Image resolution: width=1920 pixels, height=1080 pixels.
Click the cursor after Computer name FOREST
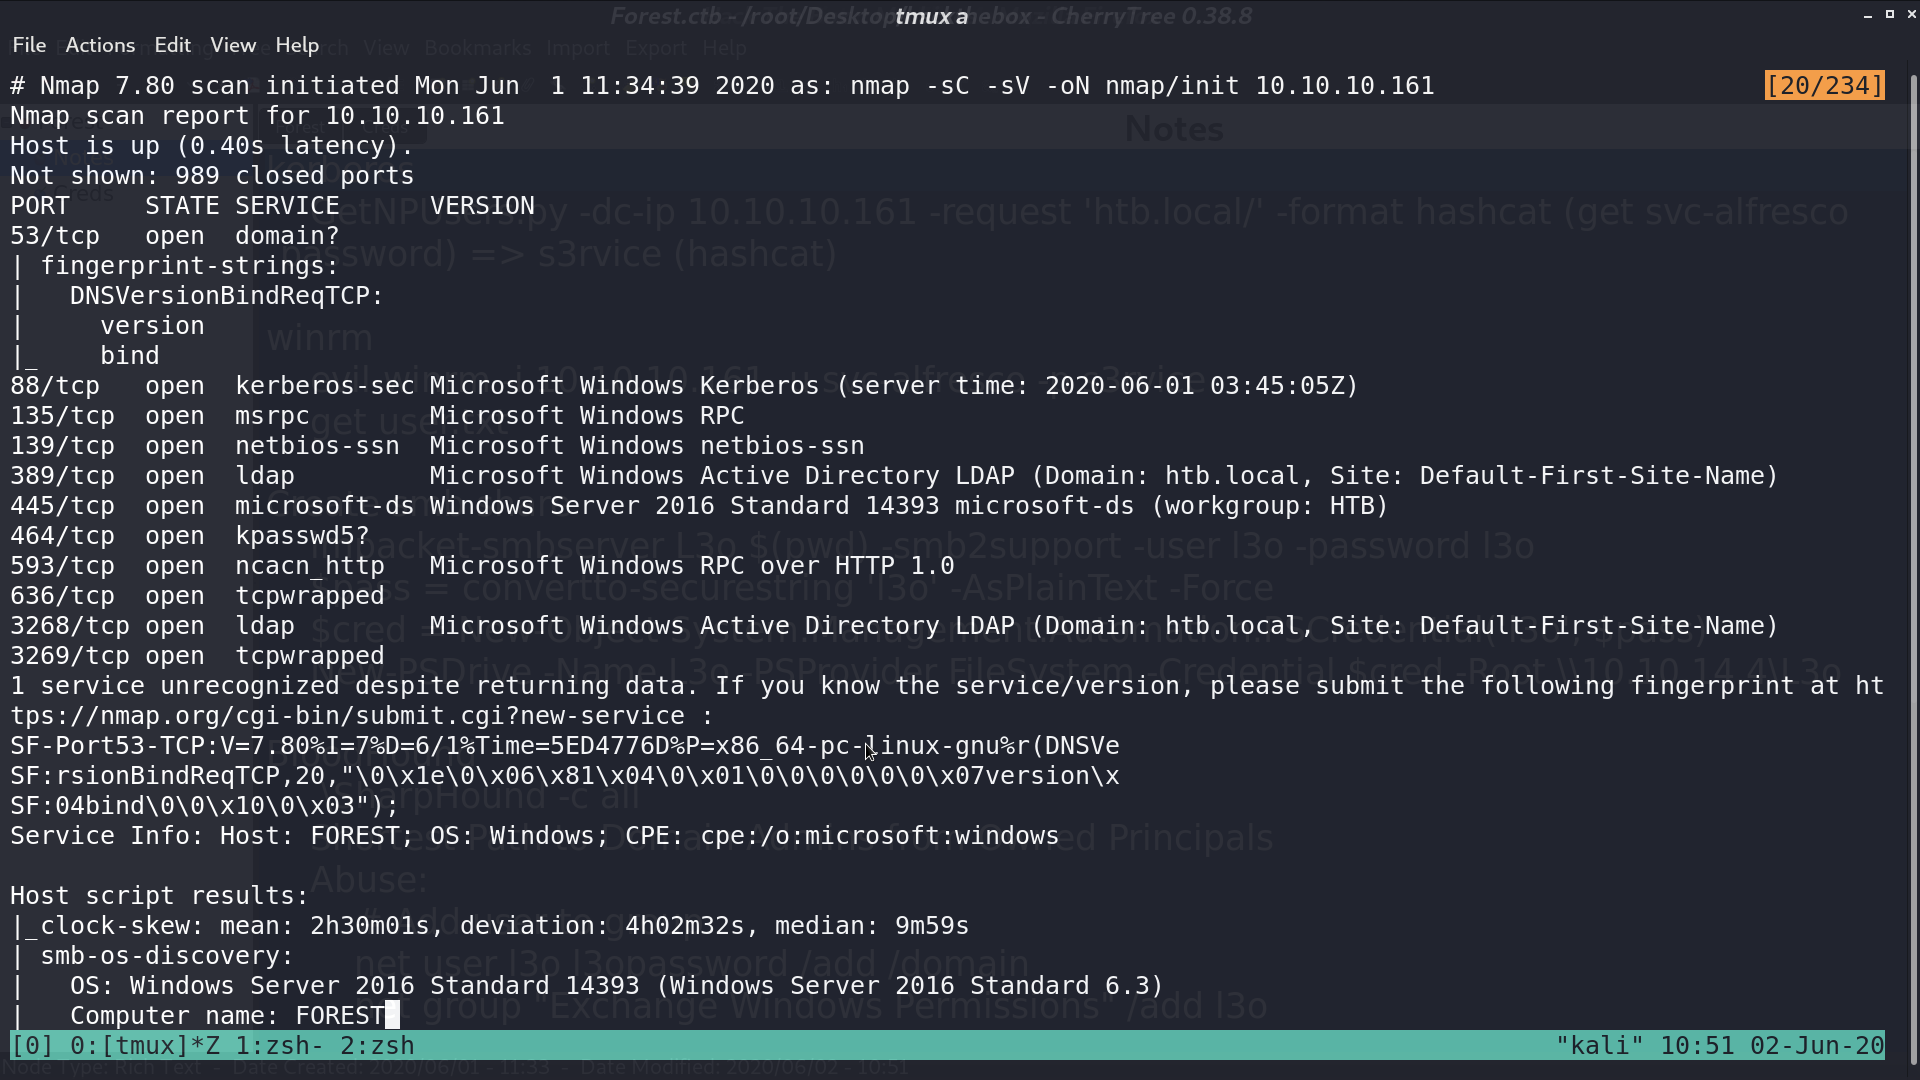click(392, 1016)
